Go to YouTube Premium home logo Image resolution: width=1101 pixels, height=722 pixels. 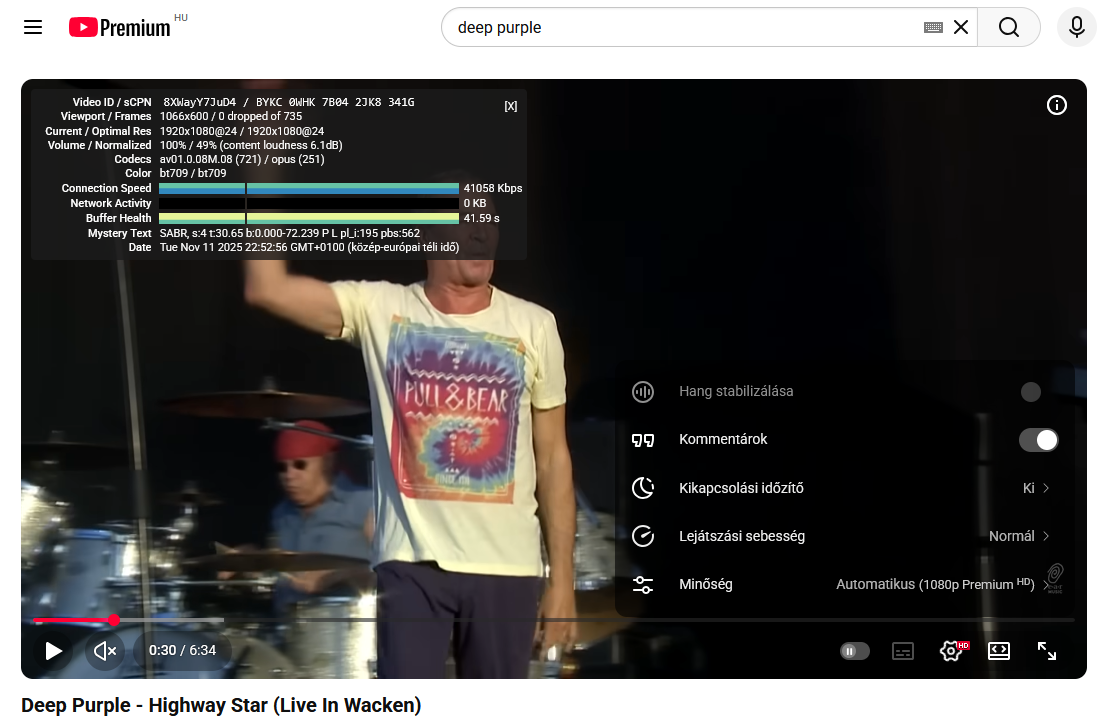pos(119,27)
